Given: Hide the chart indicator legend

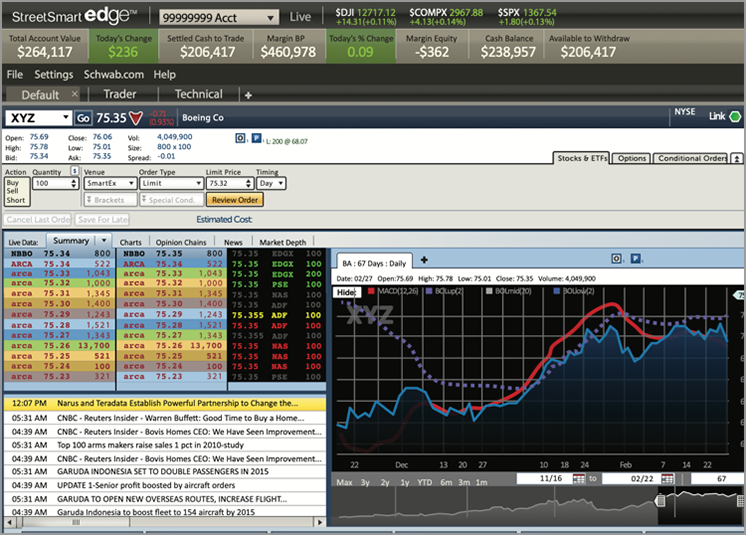Looking at the screenshot, I should [x=346, y=292].
